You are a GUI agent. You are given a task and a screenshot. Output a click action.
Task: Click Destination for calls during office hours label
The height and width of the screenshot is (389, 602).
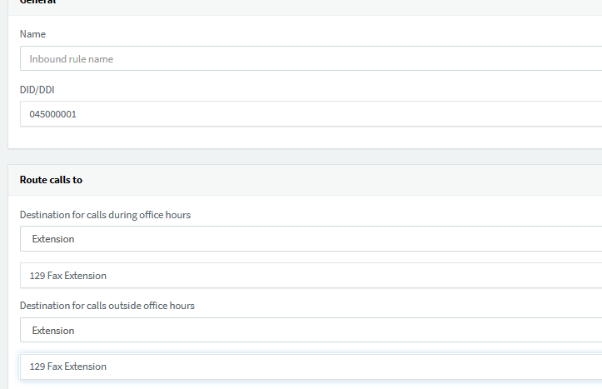click(105, 215)
